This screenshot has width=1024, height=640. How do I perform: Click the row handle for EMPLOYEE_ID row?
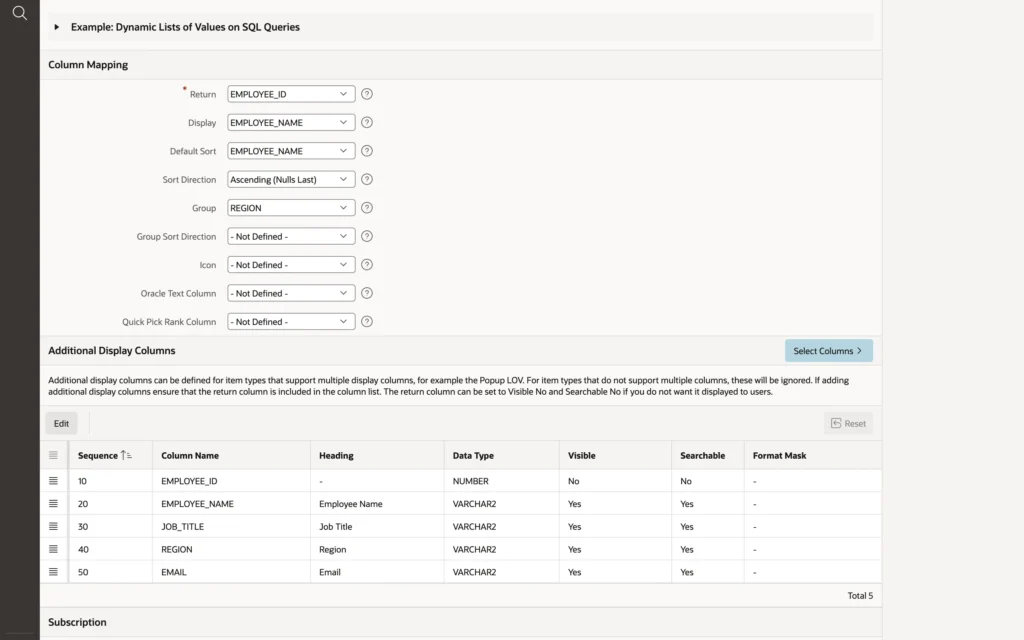point(54,481)
